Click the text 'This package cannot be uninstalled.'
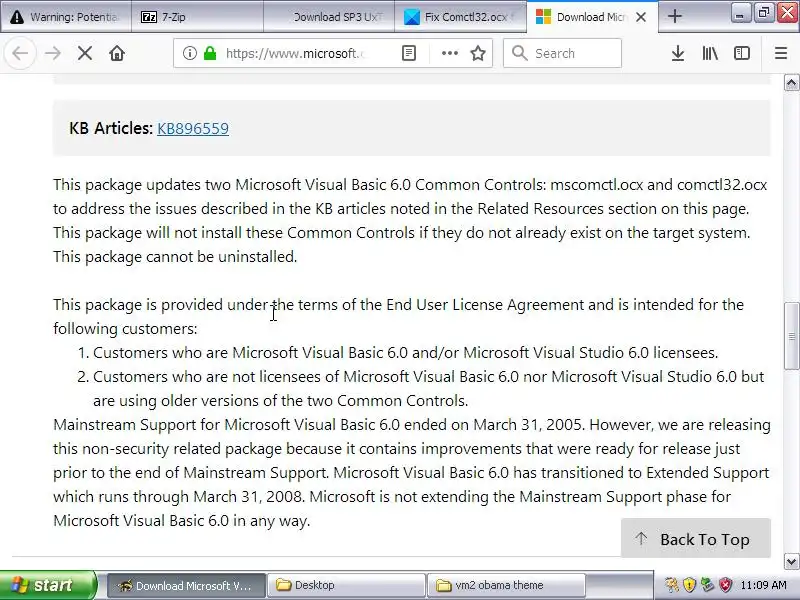The width and height of the screenshot is (800, 600). pyautogui.click(x=175, y=257)
